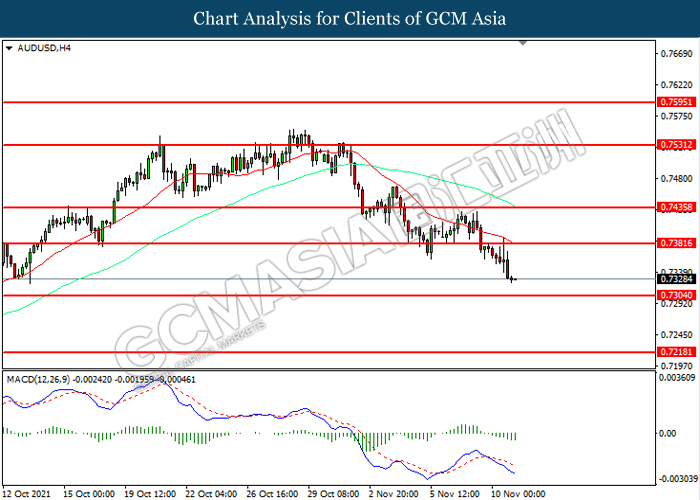Image resolution: width=700 pixels, height=500 pixels.
Task: Select the 0.72181 support price label
Action: click(677, 352)
